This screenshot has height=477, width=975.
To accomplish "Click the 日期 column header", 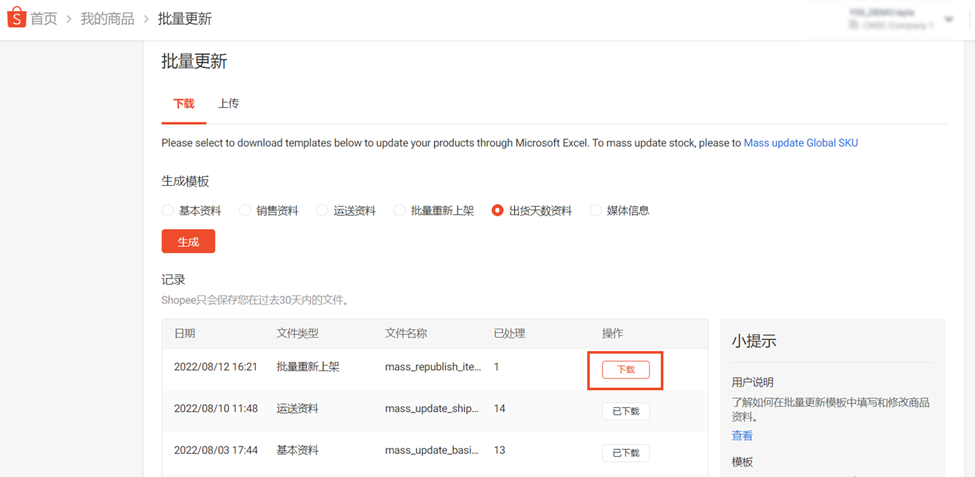I will click(184, 333).
